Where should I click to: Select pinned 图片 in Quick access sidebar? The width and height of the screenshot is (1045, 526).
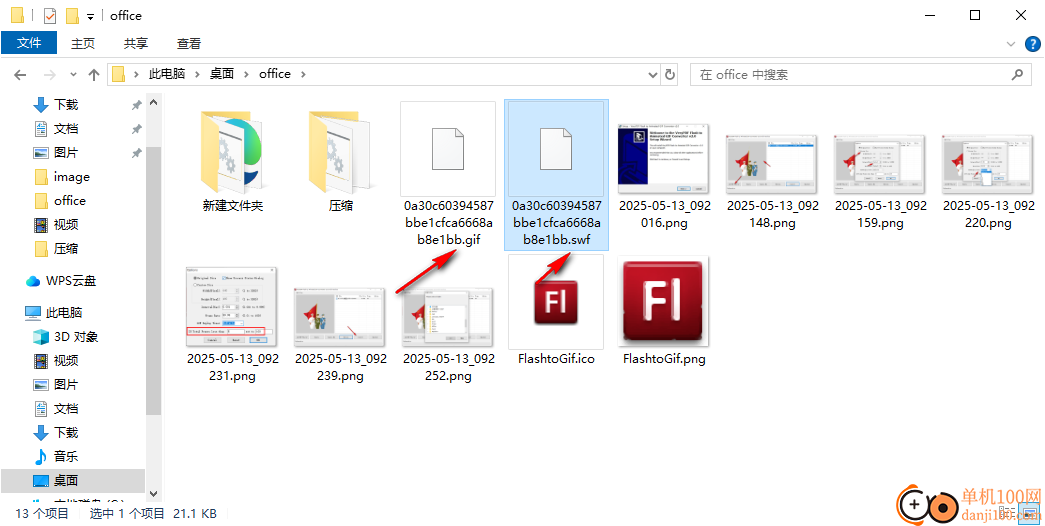tap(66, 153)
